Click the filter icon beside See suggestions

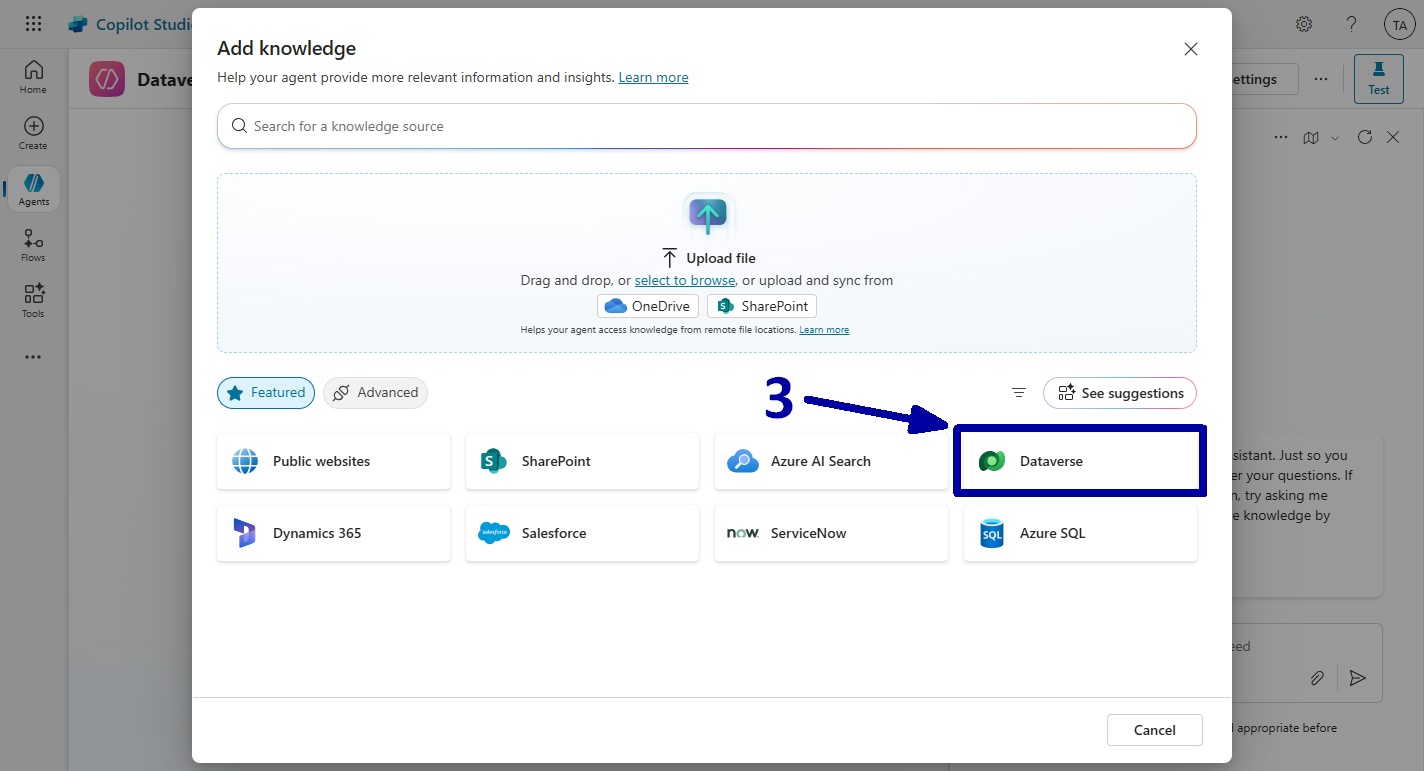1018,392
